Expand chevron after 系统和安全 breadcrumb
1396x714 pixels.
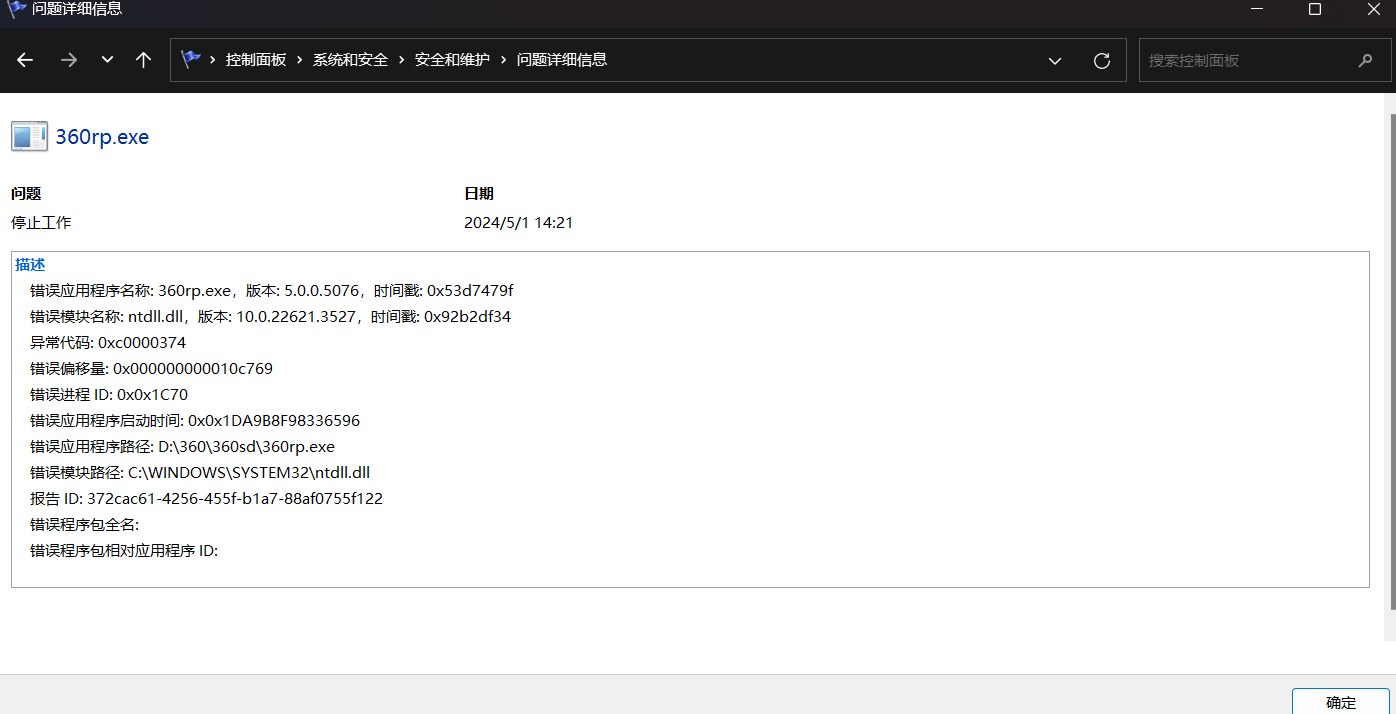(x=402, y=60)
